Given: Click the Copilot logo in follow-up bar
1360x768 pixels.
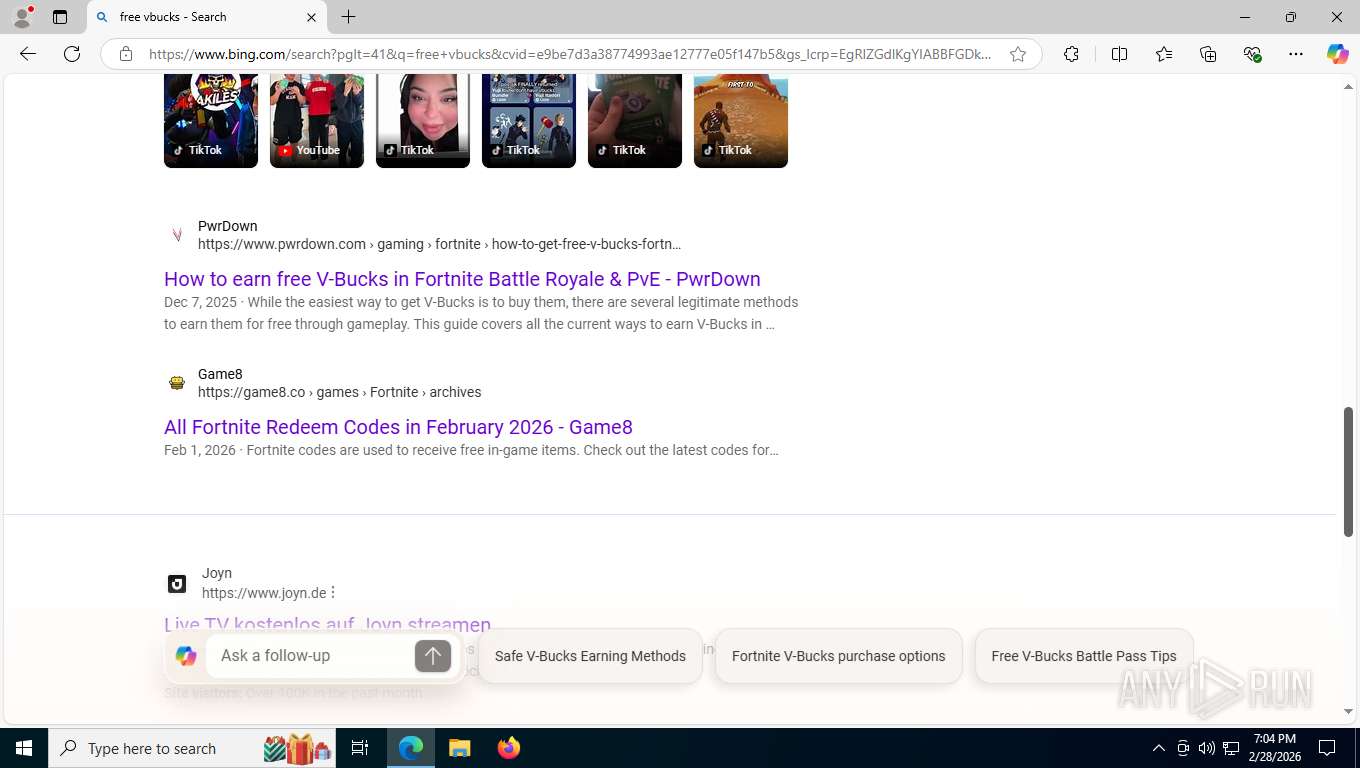Looking at the screenshot, I should point(186,656).
